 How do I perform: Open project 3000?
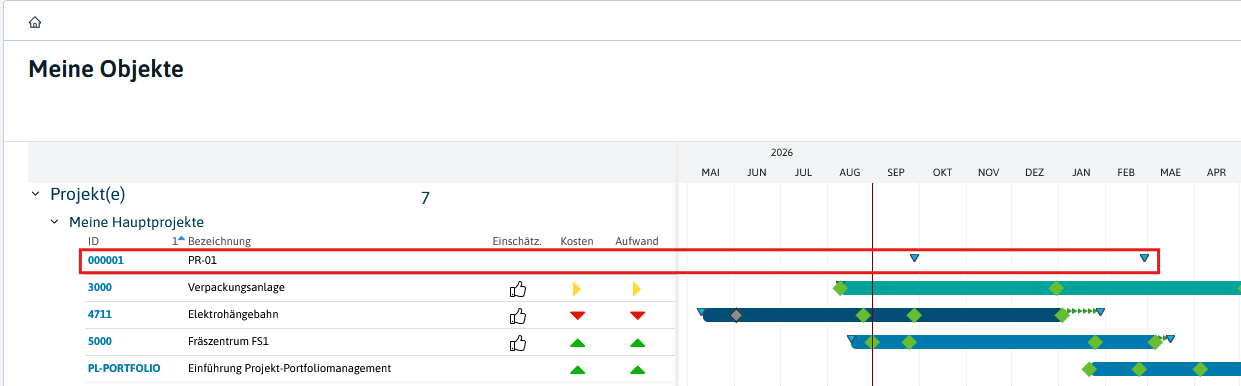pyautogui.click(x=100, y=287)
